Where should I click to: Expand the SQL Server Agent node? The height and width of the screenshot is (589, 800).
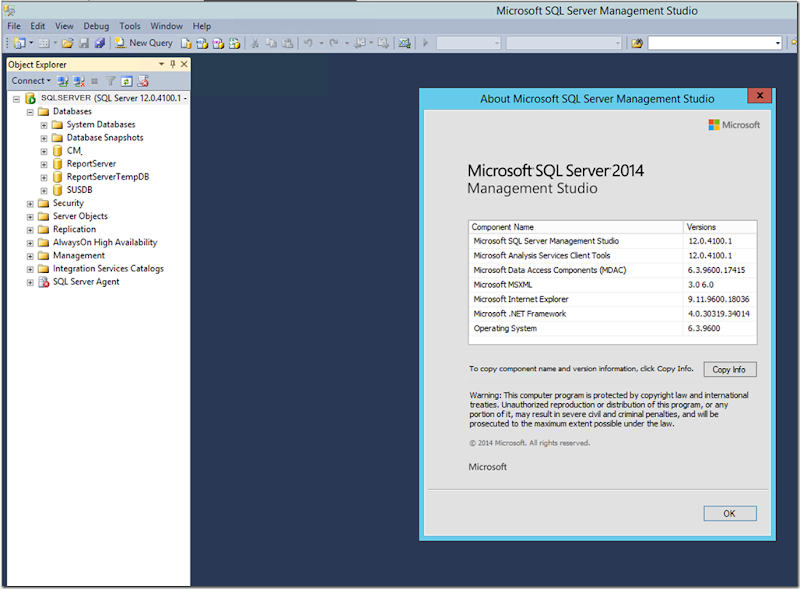pyautogui.click(x=30, y=282)
